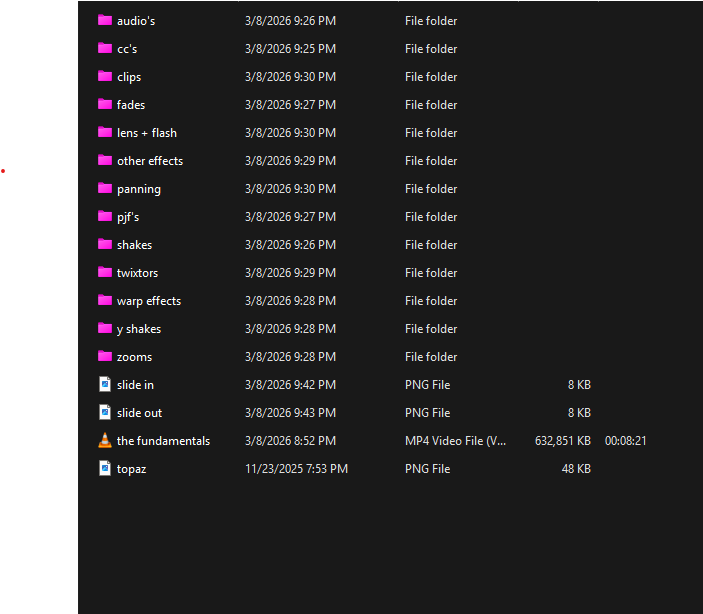Click the 8 KB size for slide in

[x=579, y=385]
